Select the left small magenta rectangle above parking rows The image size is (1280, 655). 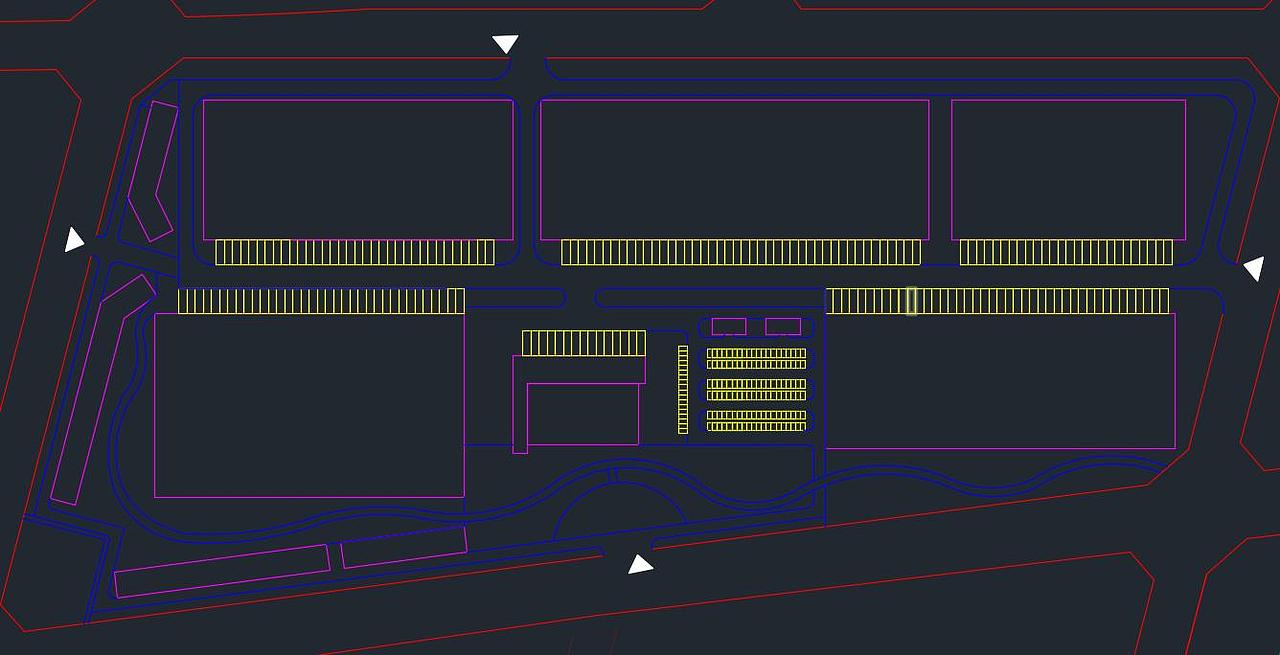(x=728, y=326)
